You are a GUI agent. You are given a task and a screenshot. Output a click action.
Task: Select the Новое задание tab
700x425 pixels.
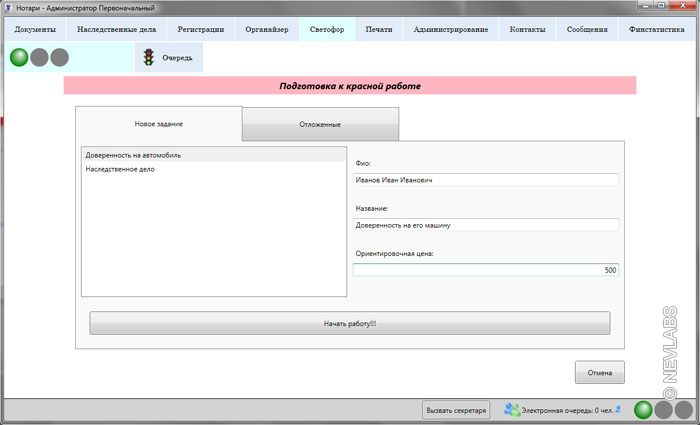tap(159, 124)
